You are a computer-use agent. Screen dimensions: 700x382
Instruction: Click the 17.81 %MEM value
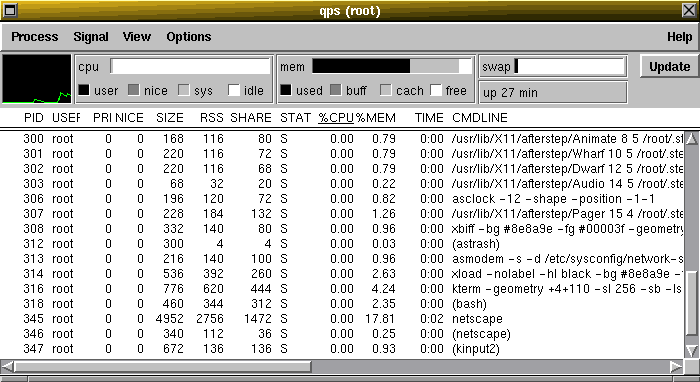381,319
